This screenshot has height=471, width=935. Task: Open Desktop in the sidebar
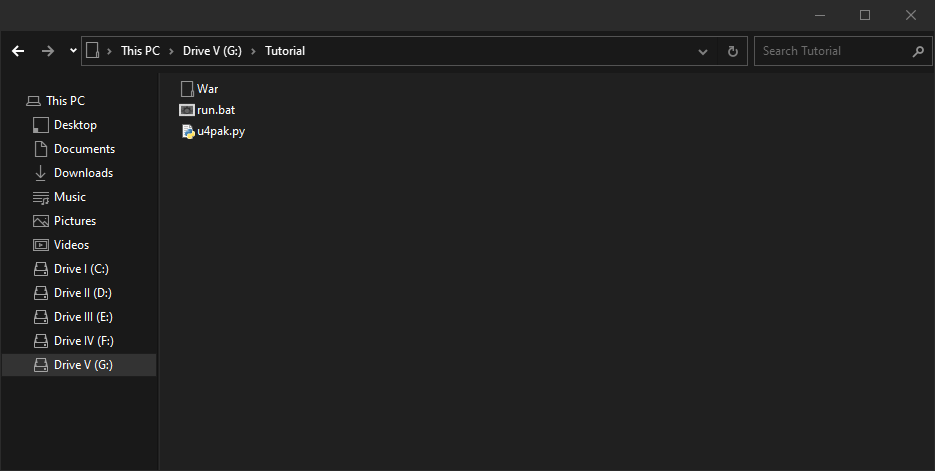tap(75, 125)
